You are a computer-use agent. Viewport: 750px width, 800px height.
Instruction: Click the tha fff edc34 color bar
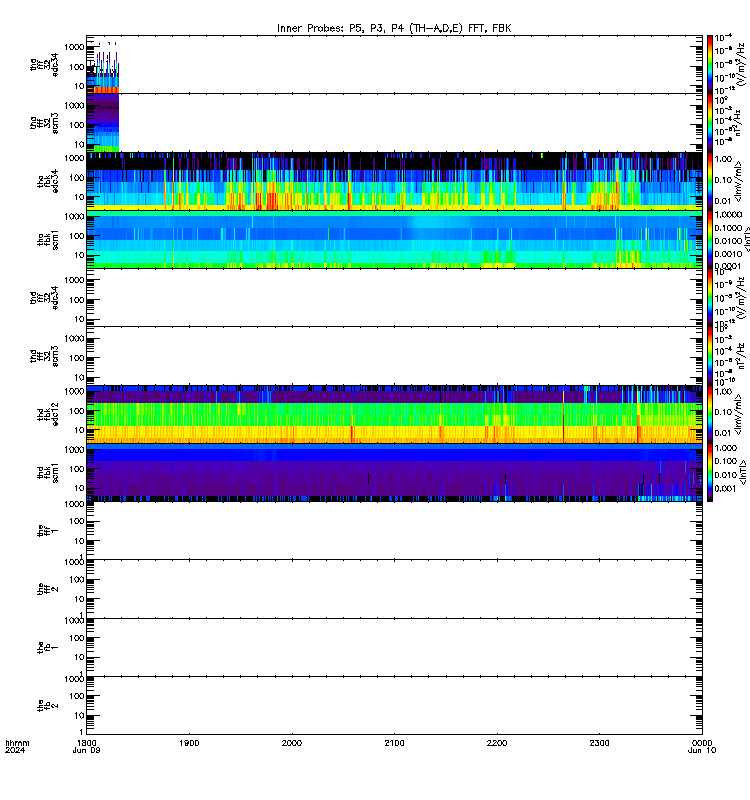709,64
